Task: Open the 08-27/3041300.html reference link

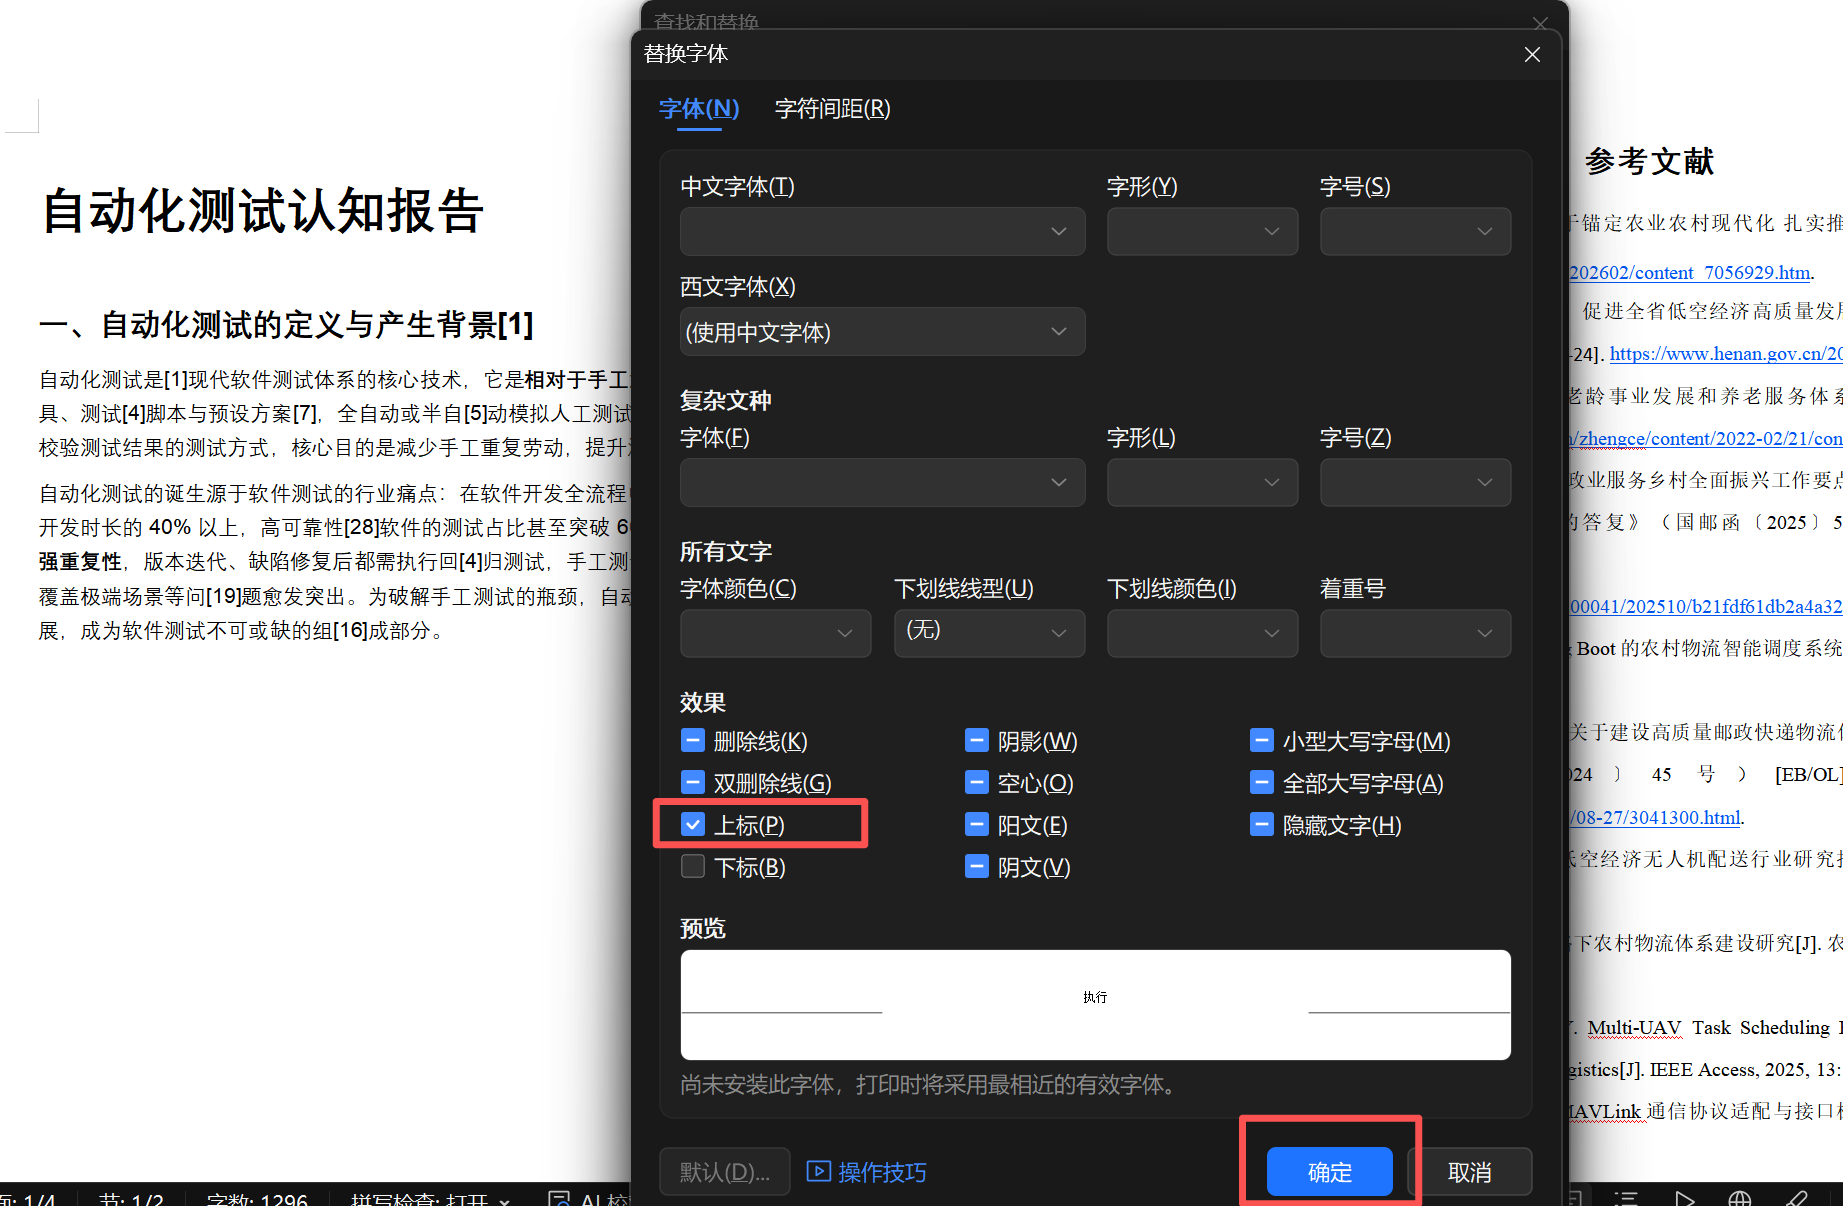Action: coord(1656,817)
